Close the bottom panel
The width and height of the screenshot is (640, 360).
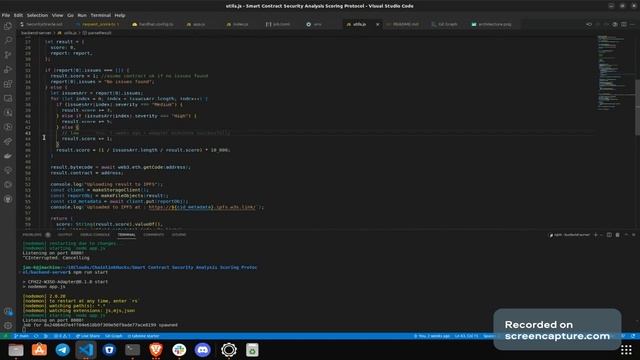(x=633, y=235)
